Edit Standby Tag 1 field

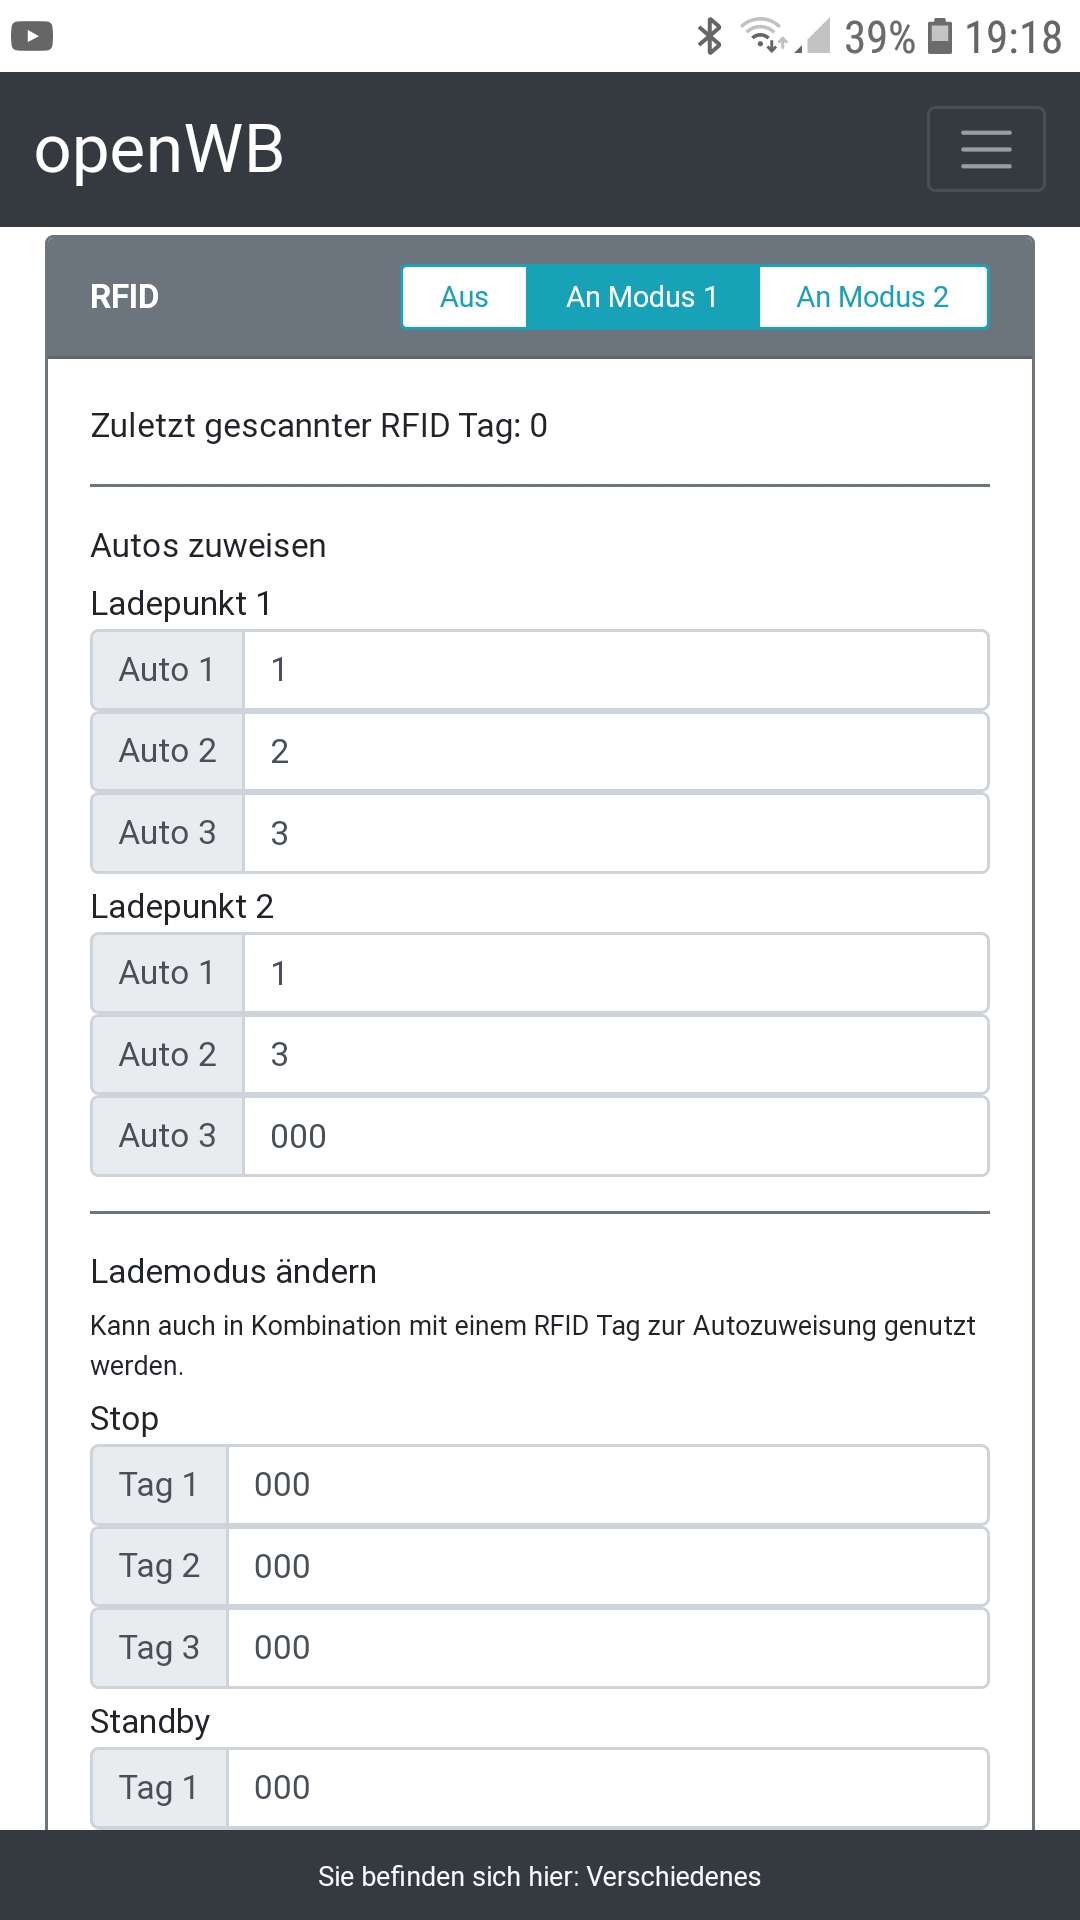pyautogui.click(x=607, y=1788)
